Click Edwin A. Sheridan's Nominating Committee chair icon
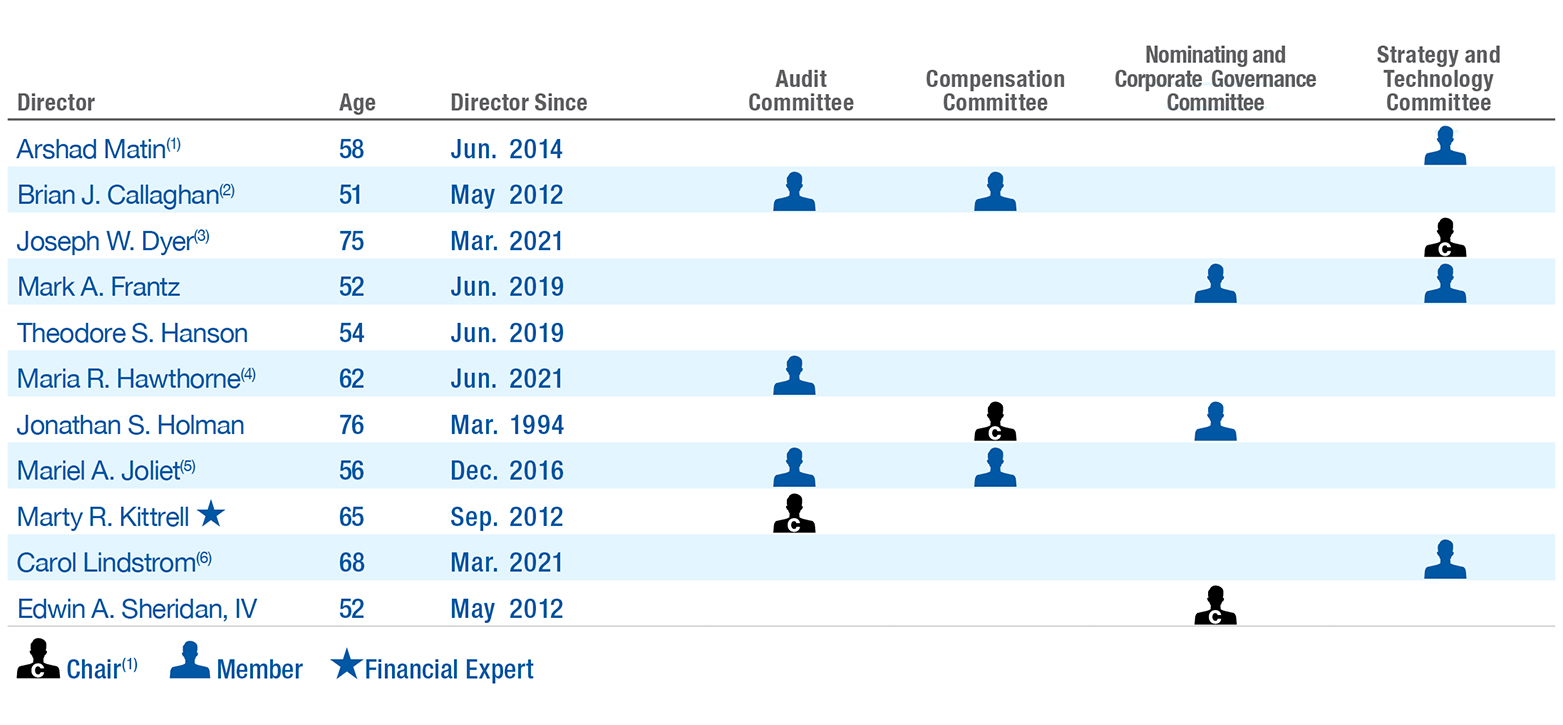The height and width of the screenshot is (725, 1563). (1215, 606)
